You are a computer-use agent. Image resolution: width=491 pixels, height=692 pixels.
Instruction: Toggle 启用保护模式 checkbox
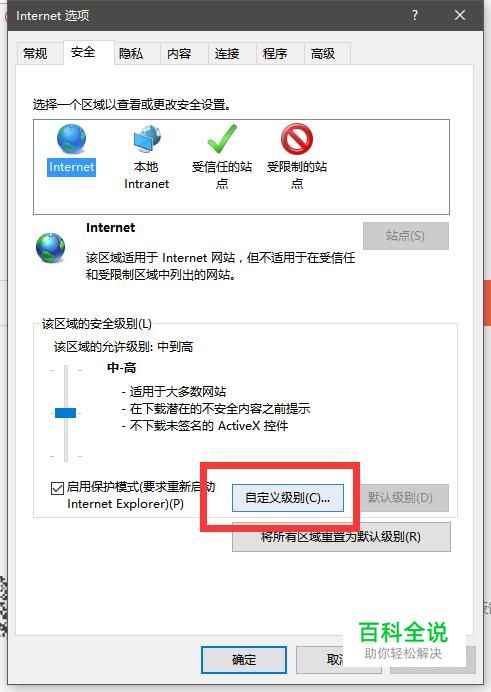click(57, 488)
